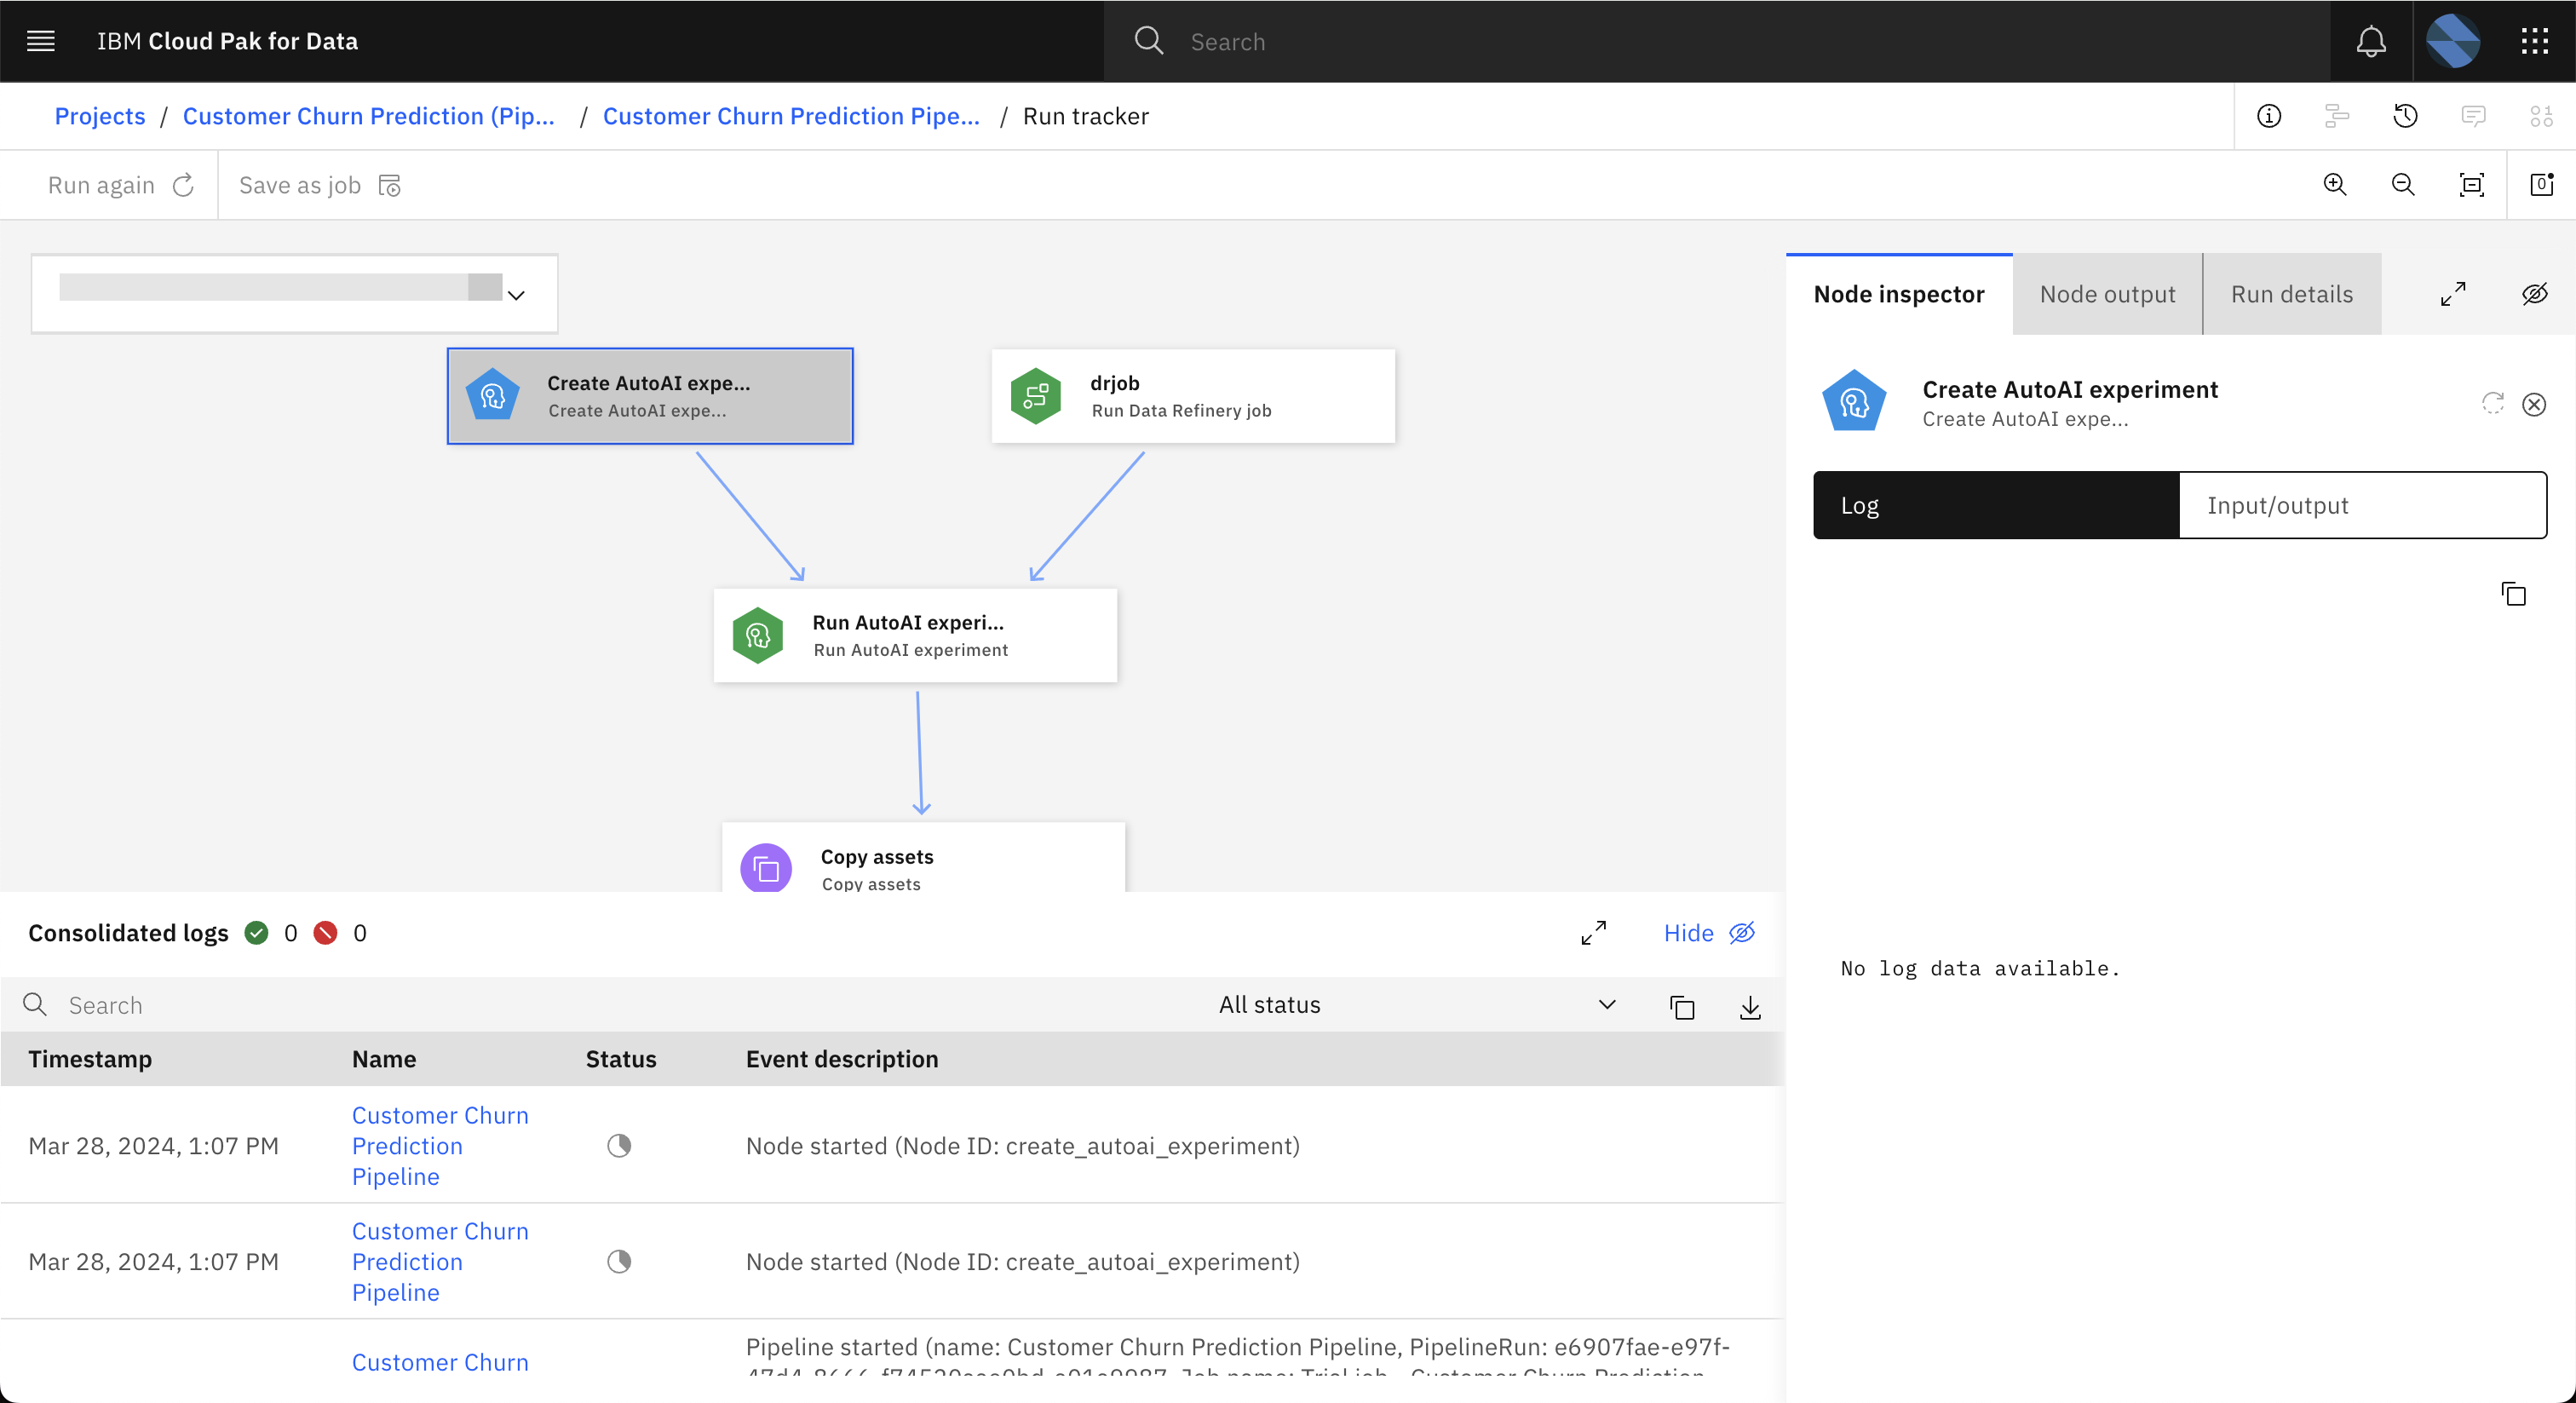Screen dimensions: 2576x1403
Task: Select the Create AutoAI experiment node
Action: [650, 396]
